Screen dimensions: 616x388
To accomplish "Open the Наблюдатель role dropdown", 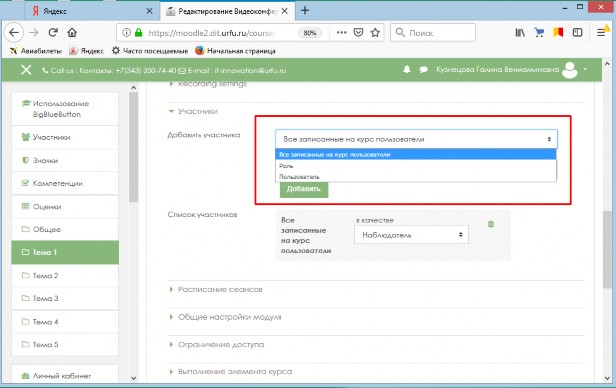I will point(411,235).
